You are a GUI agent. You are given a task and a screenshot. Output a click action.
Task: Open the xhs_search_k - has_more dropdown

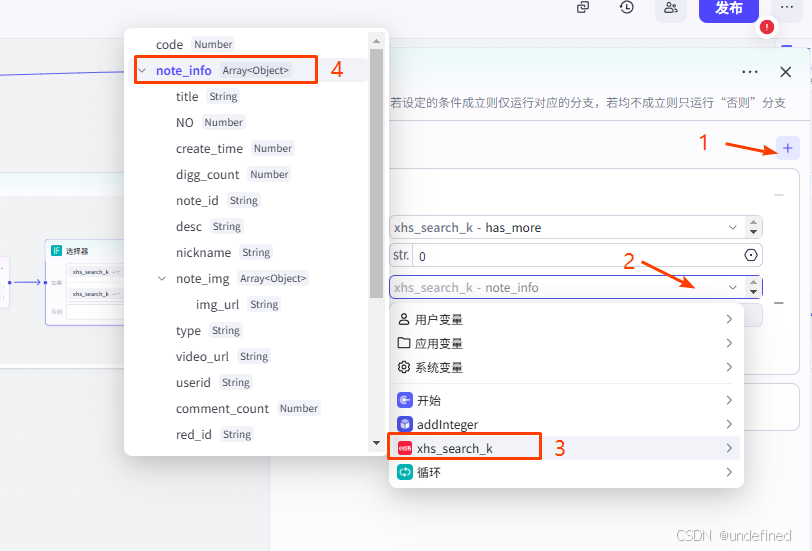(x=567, y=227)
